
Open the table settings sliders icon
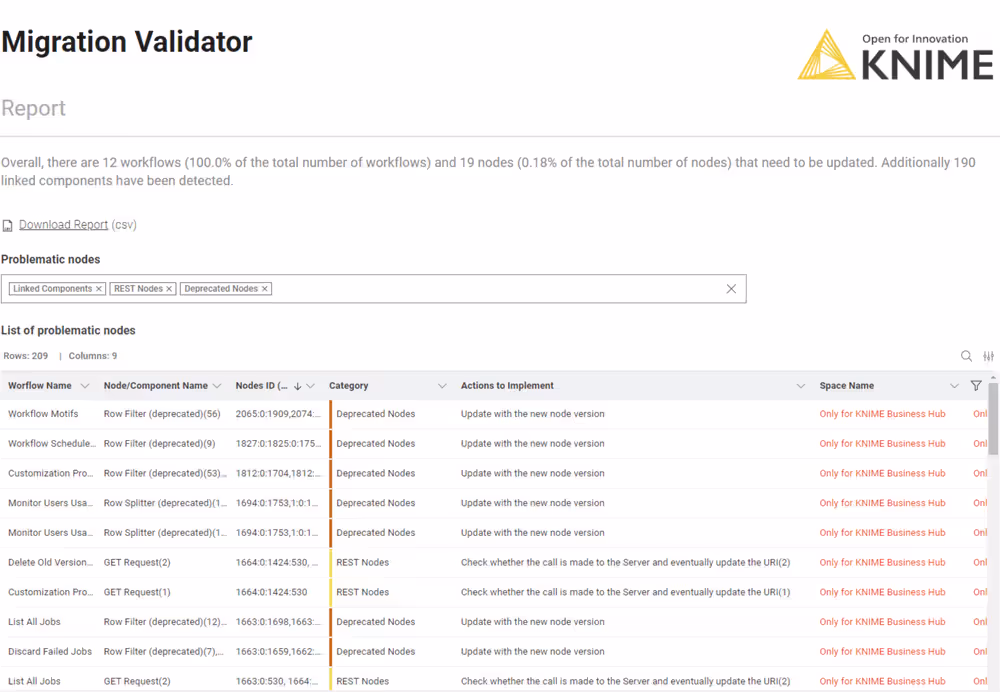[988, 355]
